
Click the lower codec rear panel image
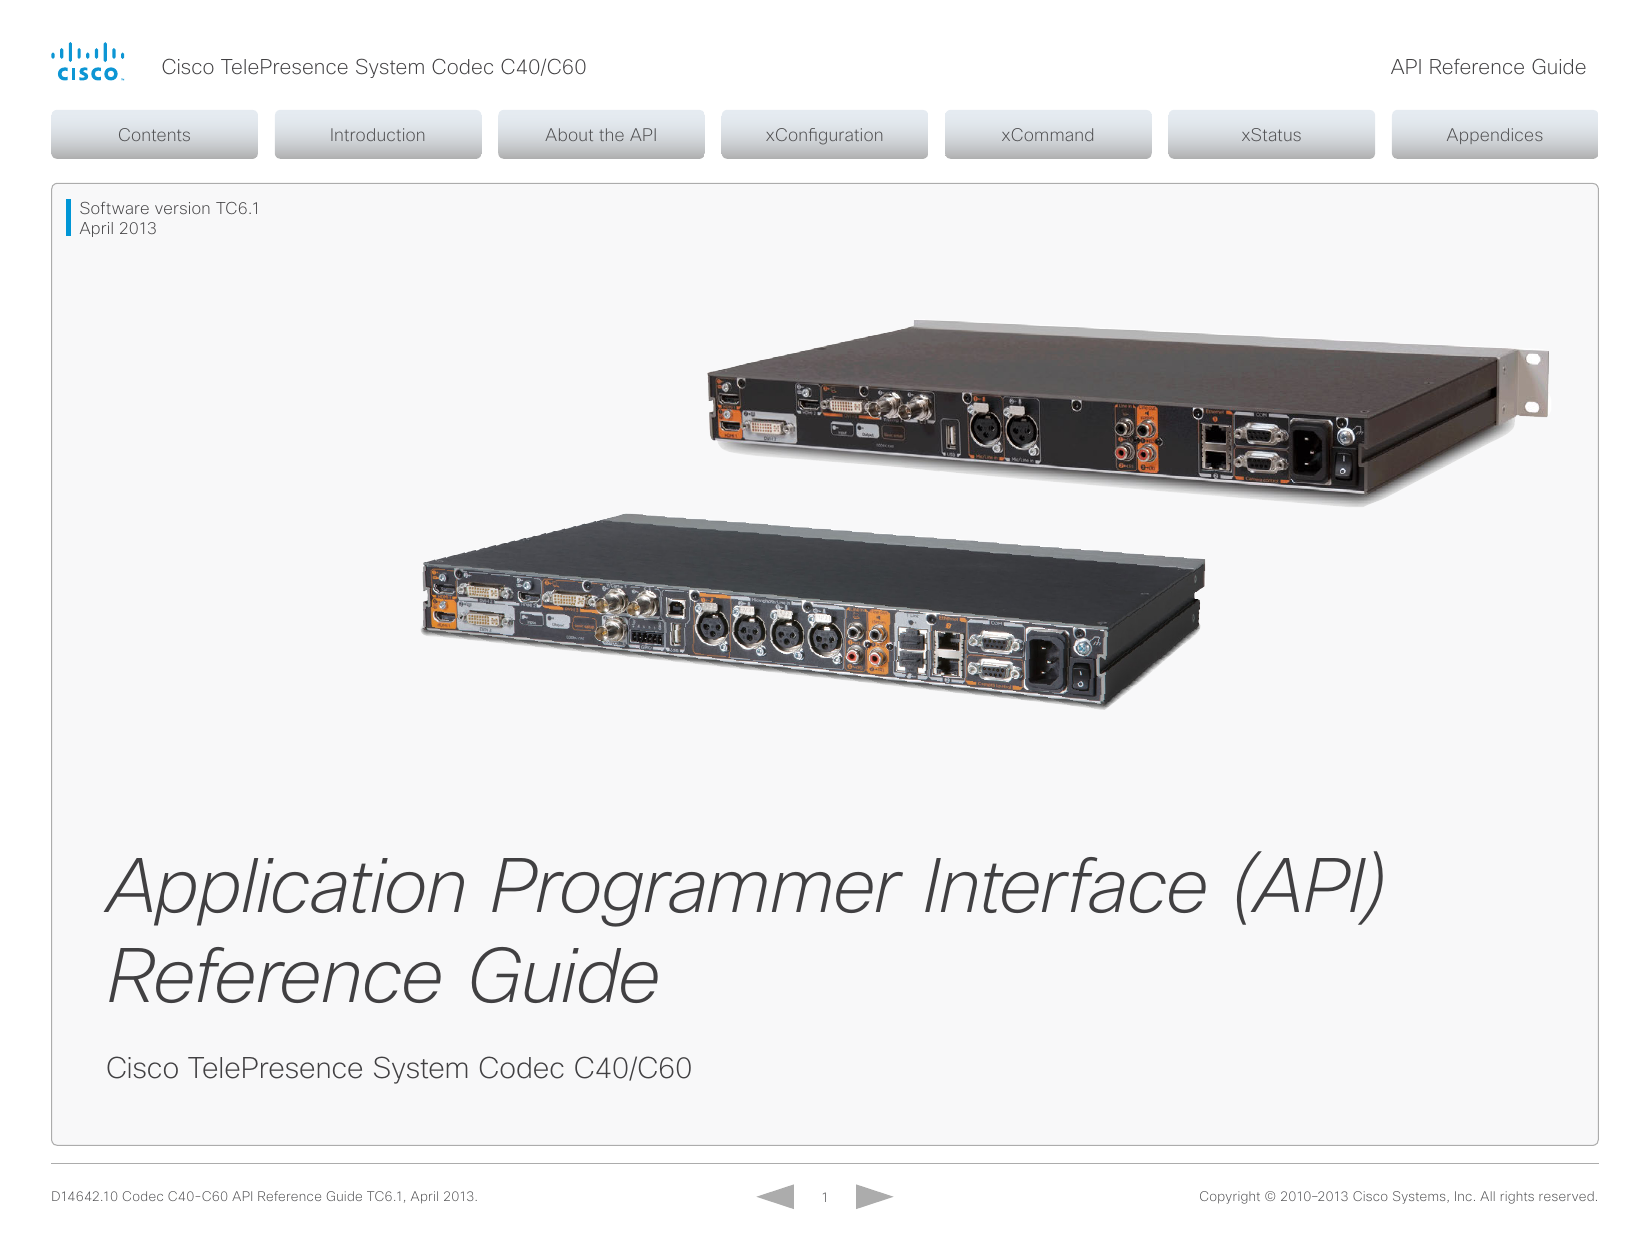[x=813, y=611]
